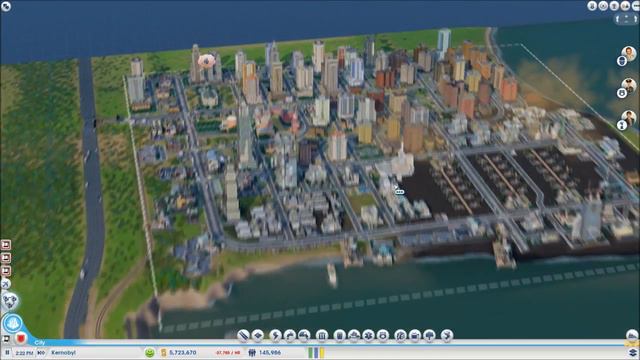Viewport: 640px width, 360px height.
Task: Click the small monitor icon above pause
Action: tap(6, 339)
